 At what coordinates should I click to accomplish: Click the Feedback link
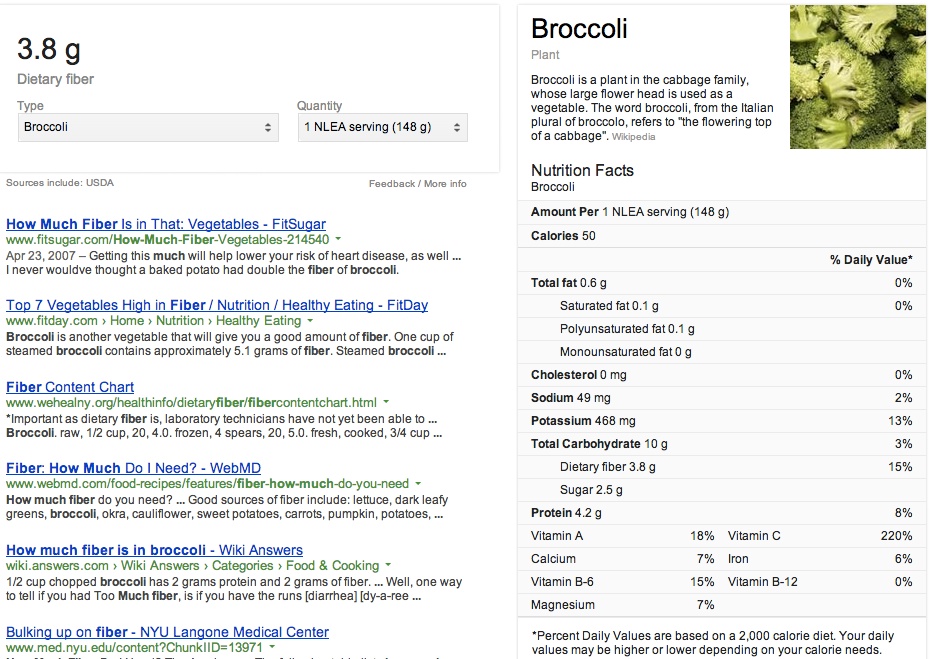point(392,184)
